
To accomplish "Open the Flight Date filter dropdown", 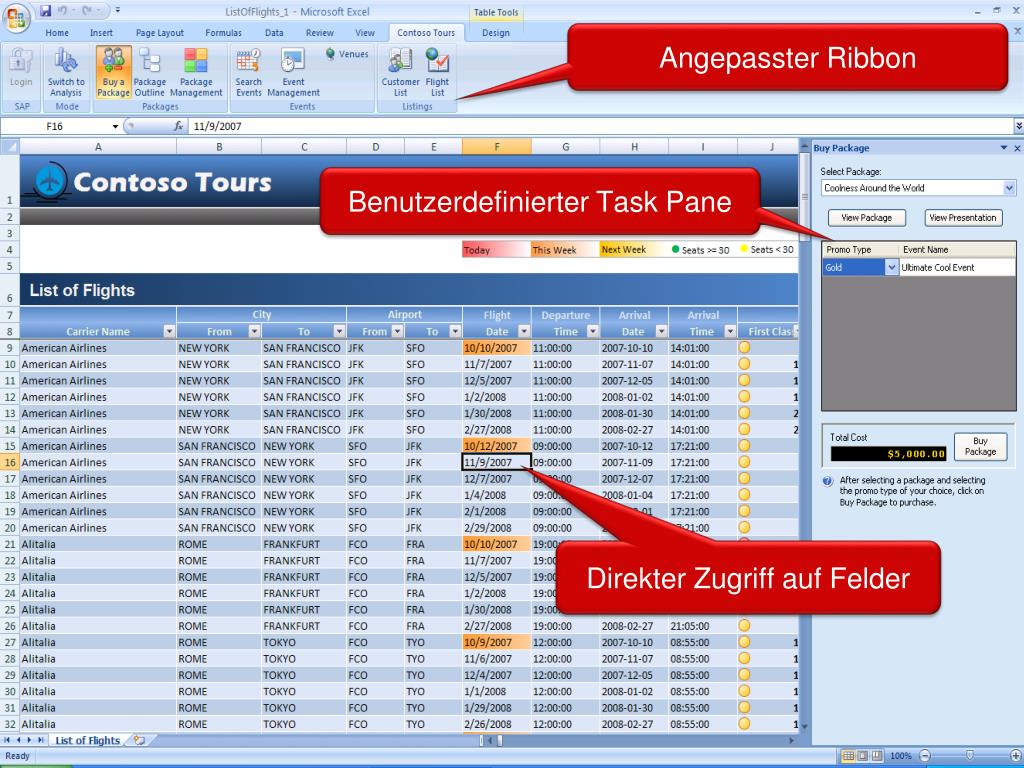I will 524,331.
